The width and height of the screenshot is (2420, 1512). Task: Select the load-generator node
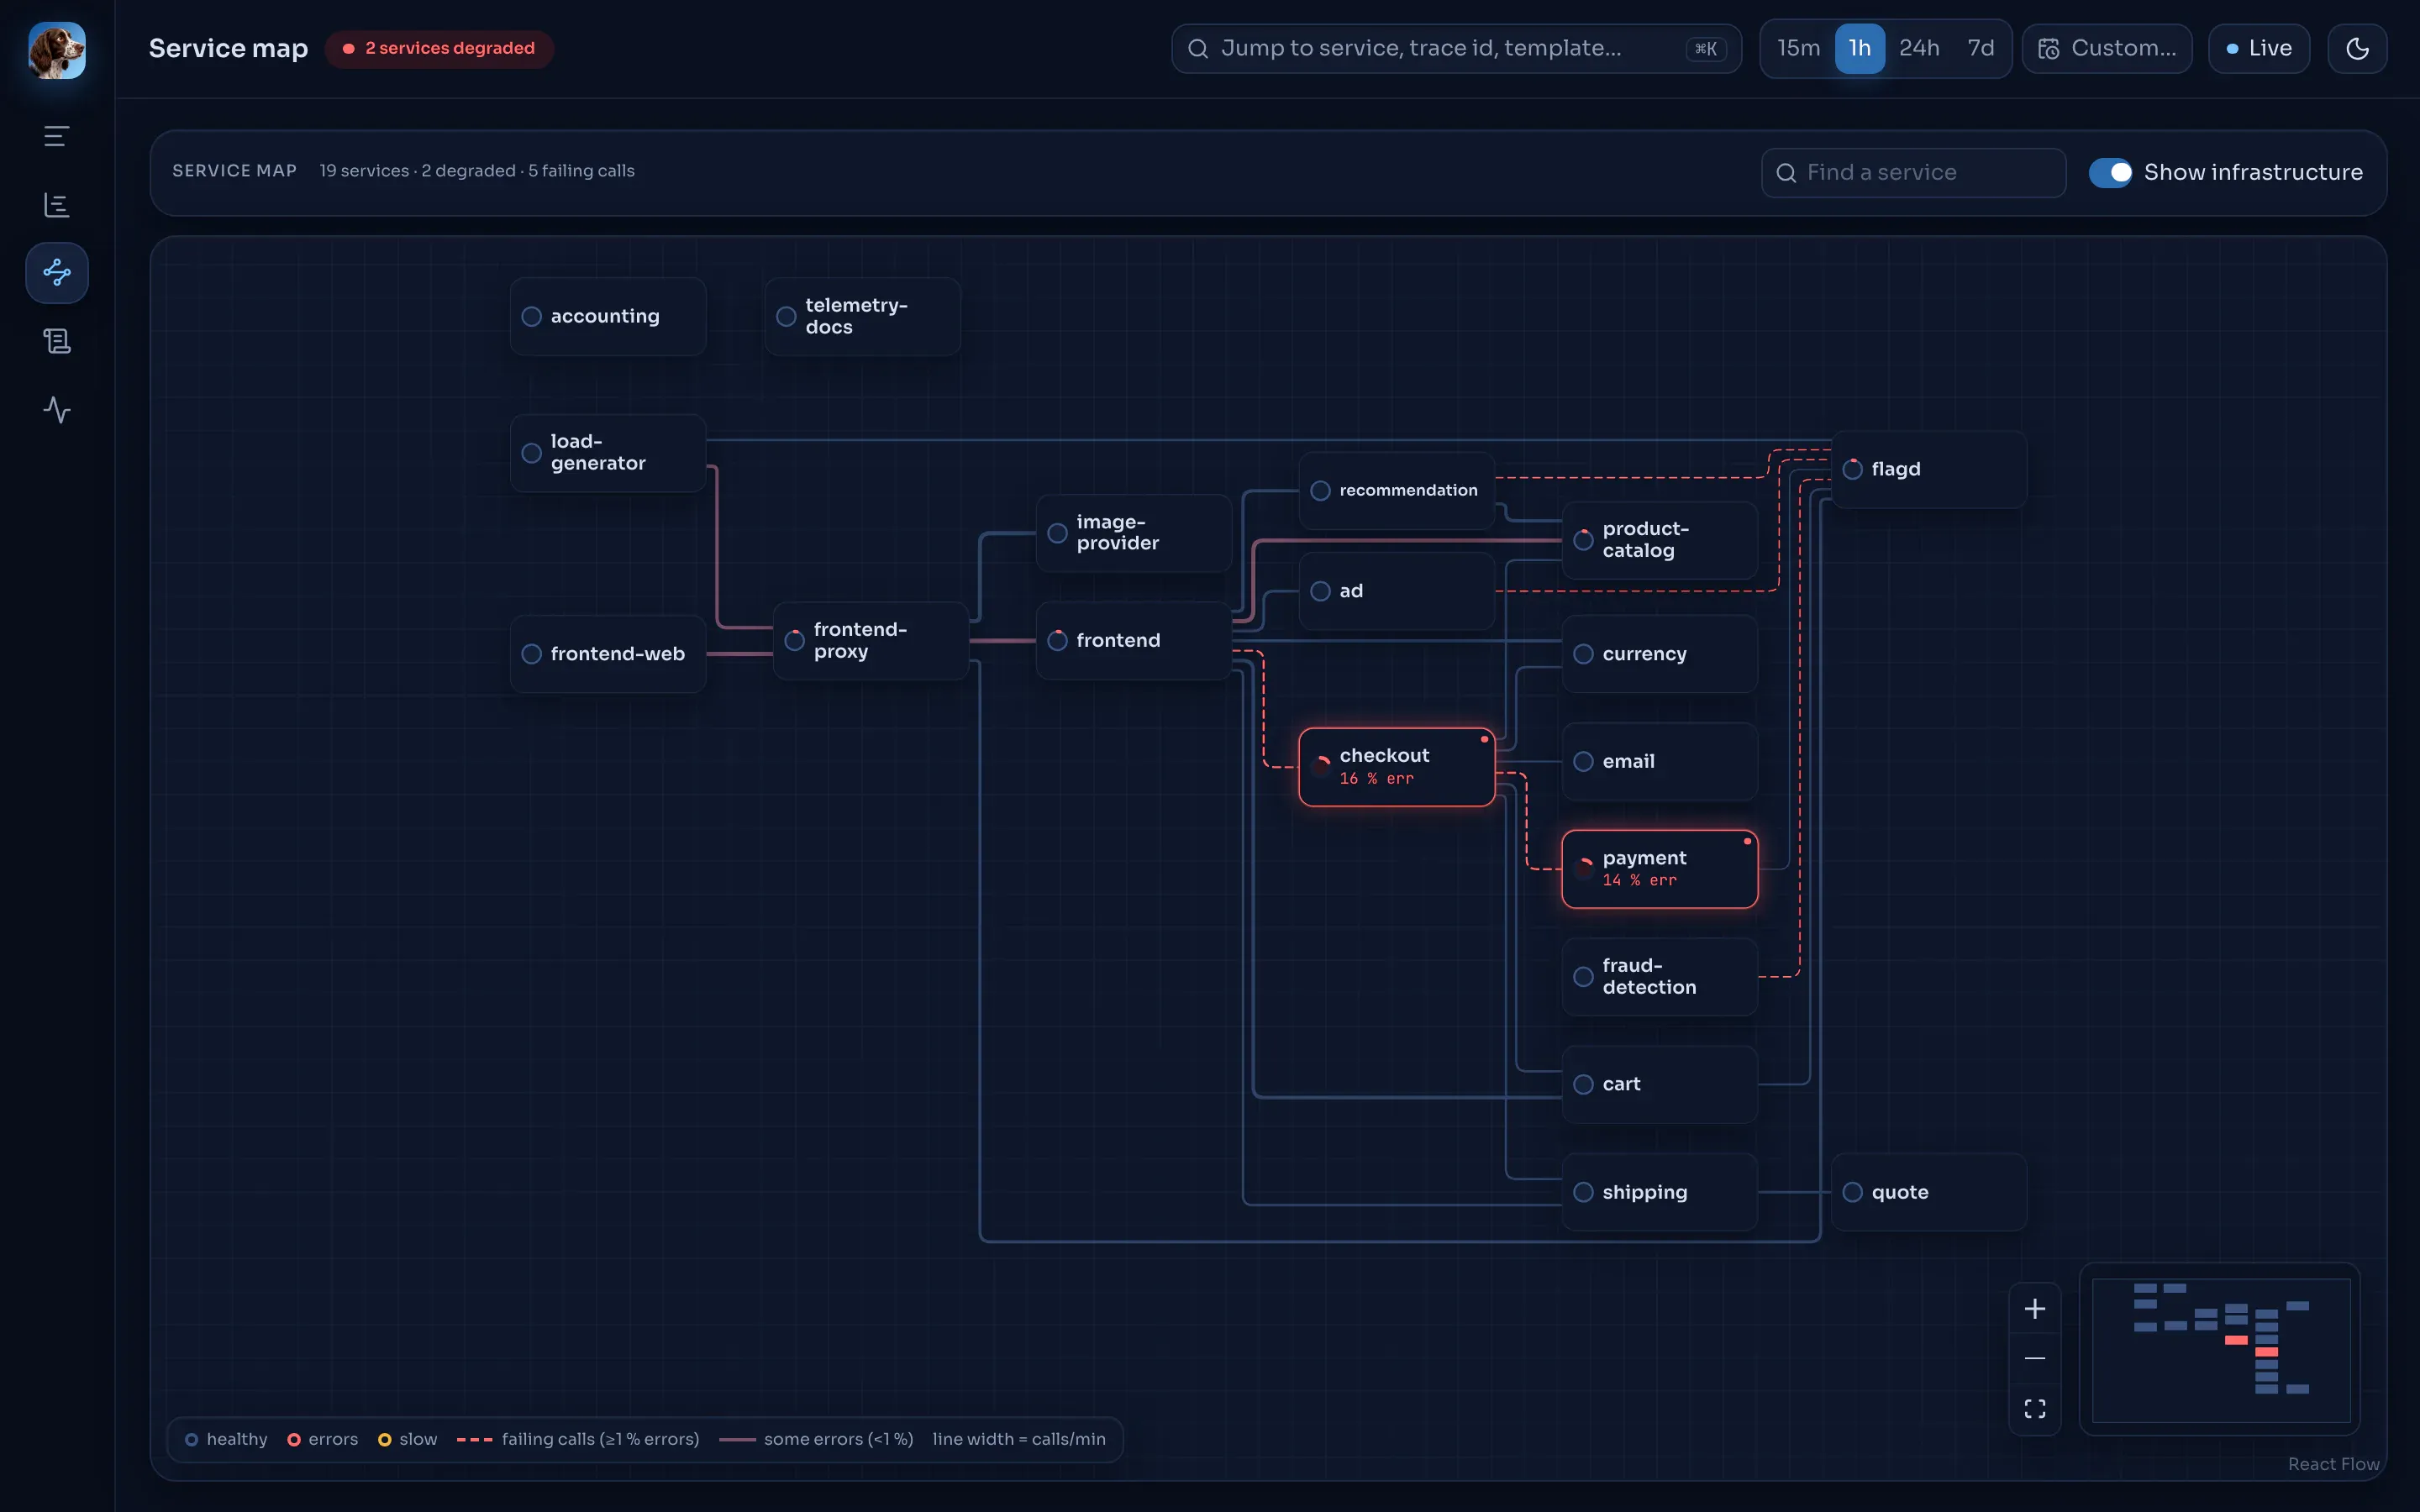pyautogui.click(x=607, y=452)
